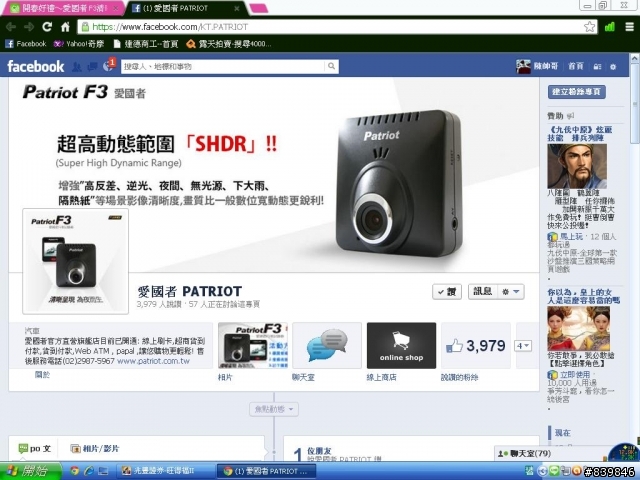The width and height of the screenshot is (640, 480).
Task: Open the chat room speech bubbles tile
Action: (327, 345)
